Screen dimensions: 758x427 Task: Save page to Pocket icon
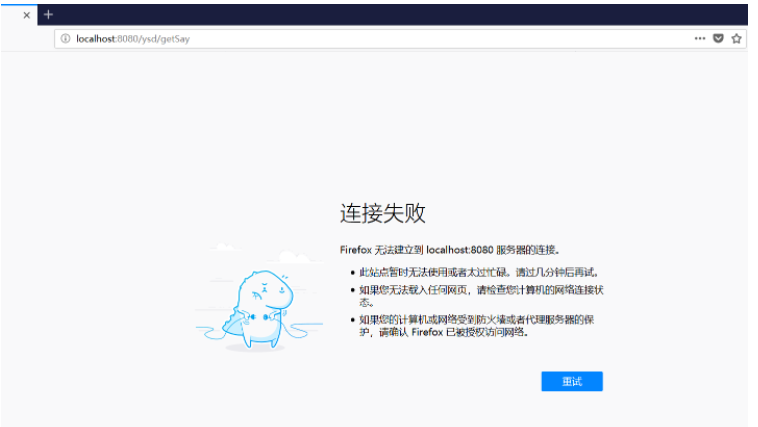718,39
